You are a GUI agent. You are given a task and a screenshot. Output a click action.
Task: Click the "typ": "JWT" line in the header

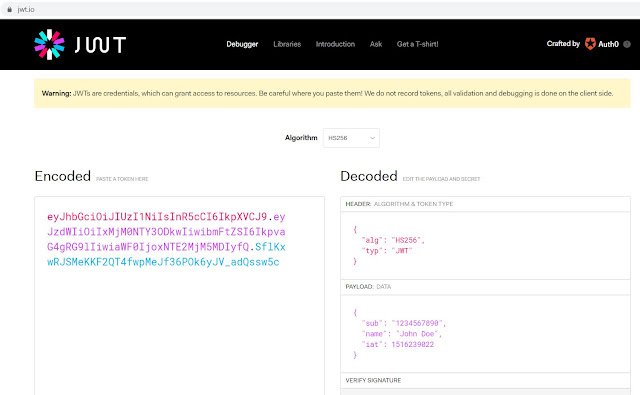(387, 251)
